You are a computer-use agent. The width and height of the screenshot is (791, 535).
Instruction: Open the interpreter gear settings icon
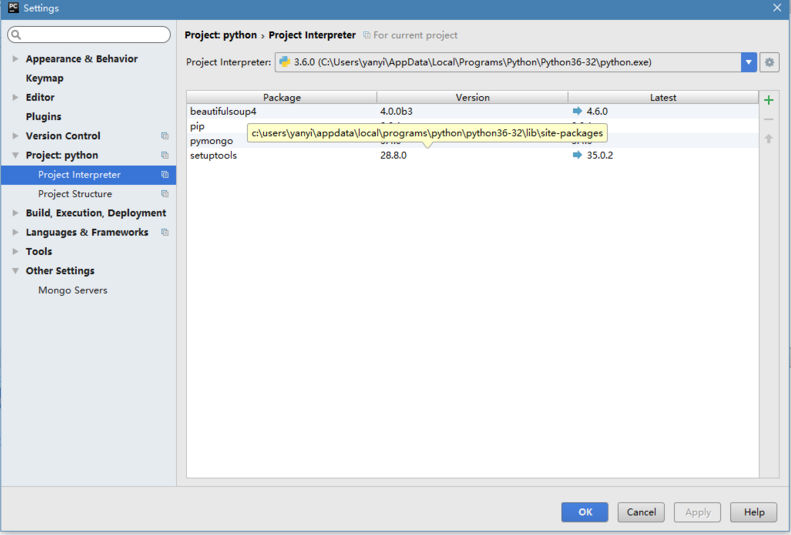click(769, 62)
